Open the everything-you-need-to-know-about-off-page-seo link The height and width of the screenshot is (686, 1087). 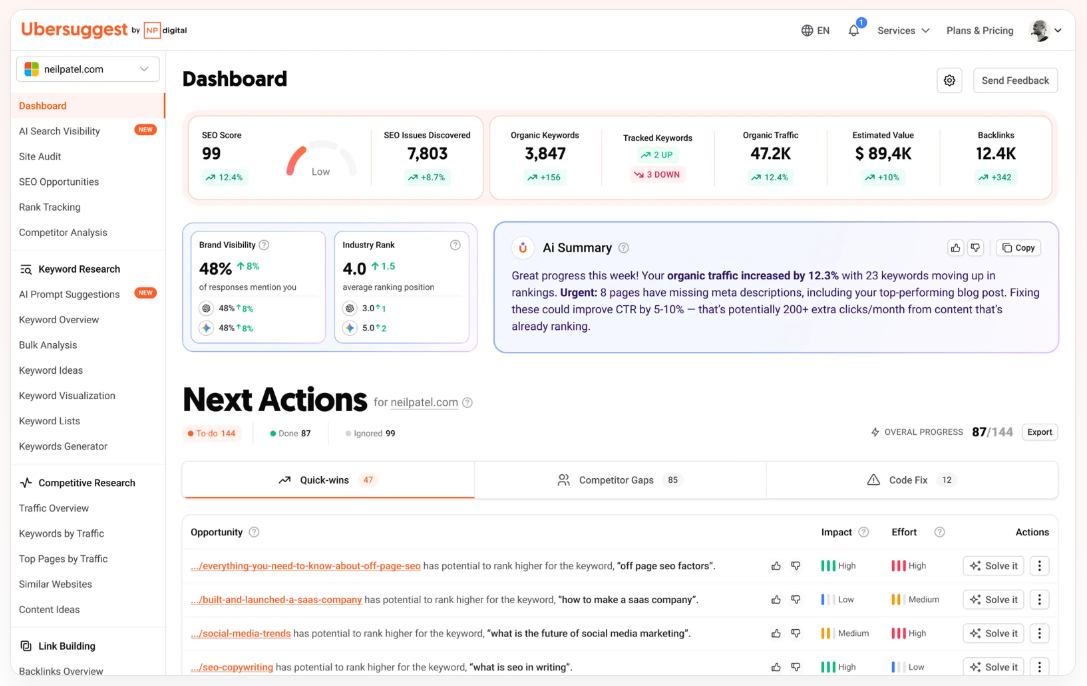[x=306, y=566]
